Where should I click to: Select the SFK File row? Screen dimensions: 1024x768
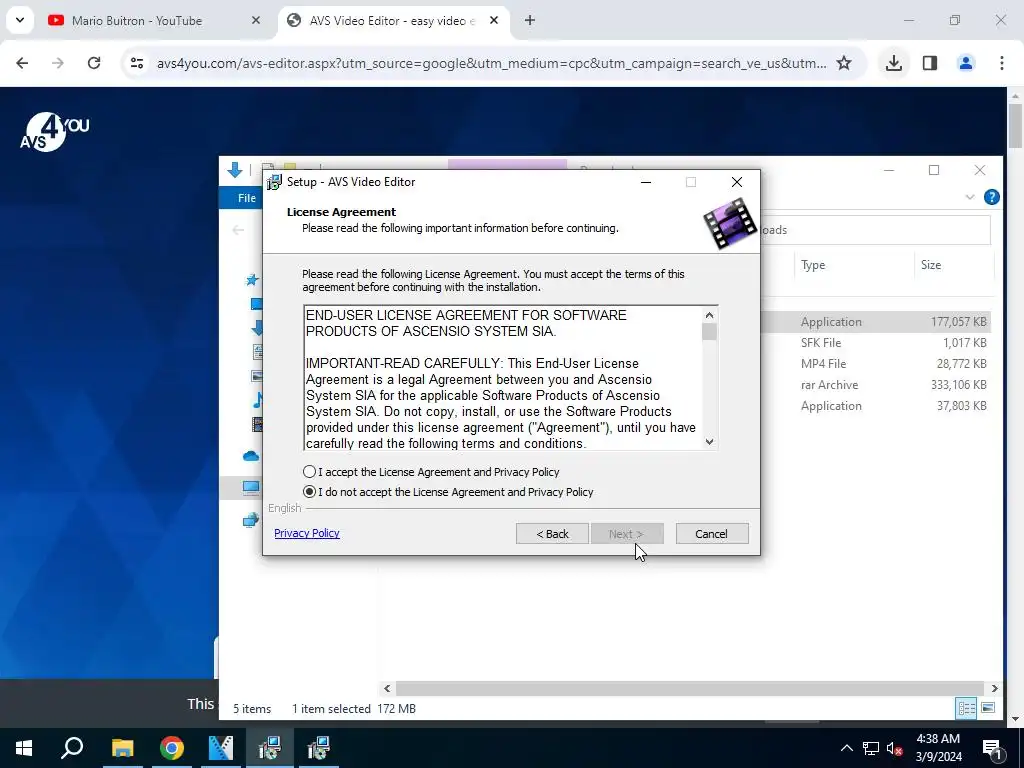(x=875, y=342)
